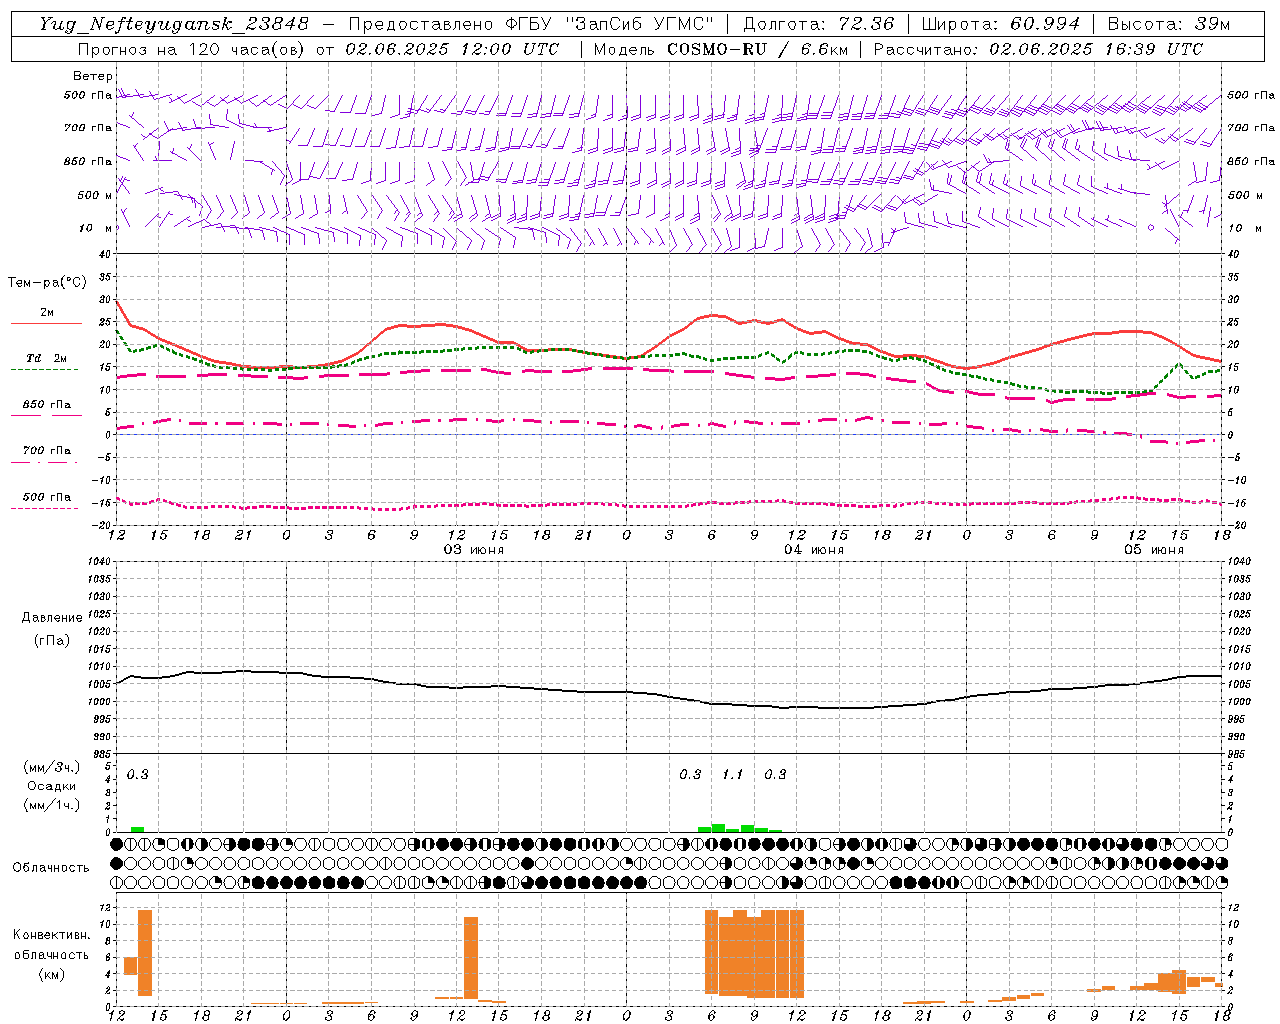Click the Осадки precipitation label

[x=52, y=786]
